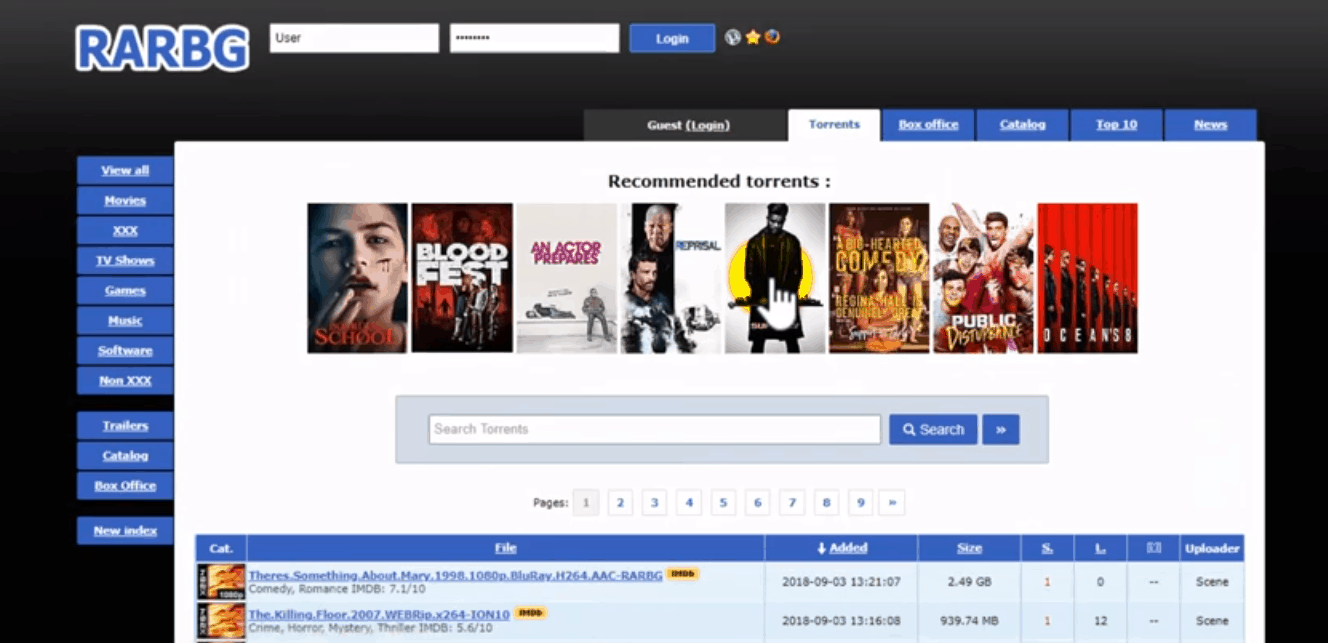Click the next pages » link
Screen dimensions: 1328x643
tap(892, 502)
